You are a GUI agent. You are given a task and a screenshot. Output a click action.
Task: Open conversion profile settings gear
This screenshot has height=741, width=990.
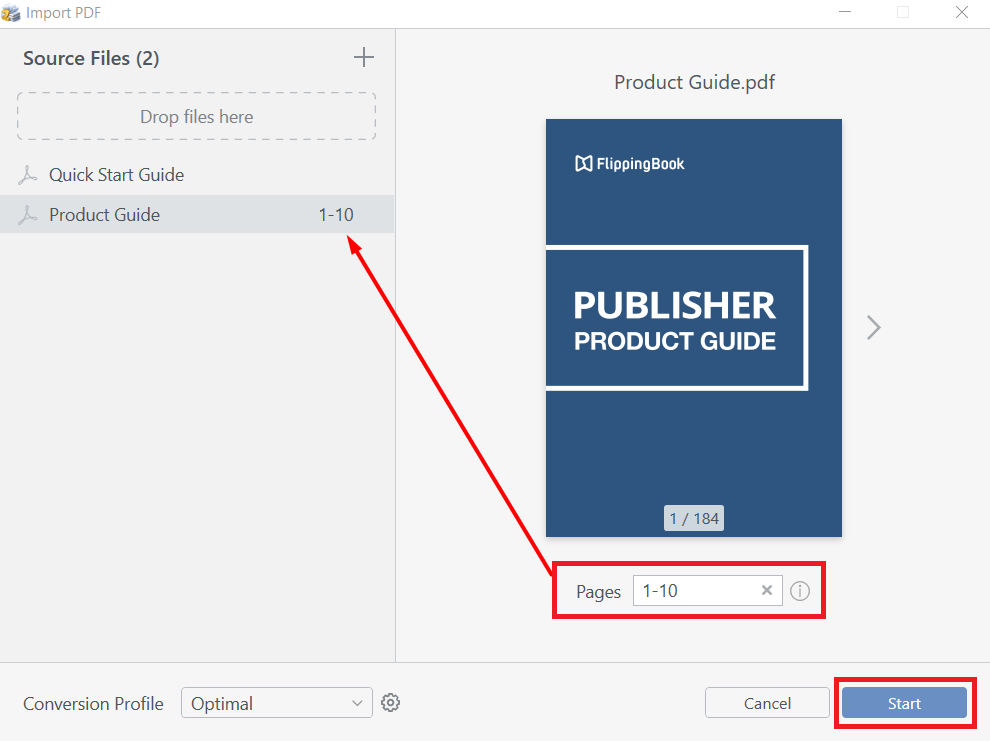(x=390, y=702)
